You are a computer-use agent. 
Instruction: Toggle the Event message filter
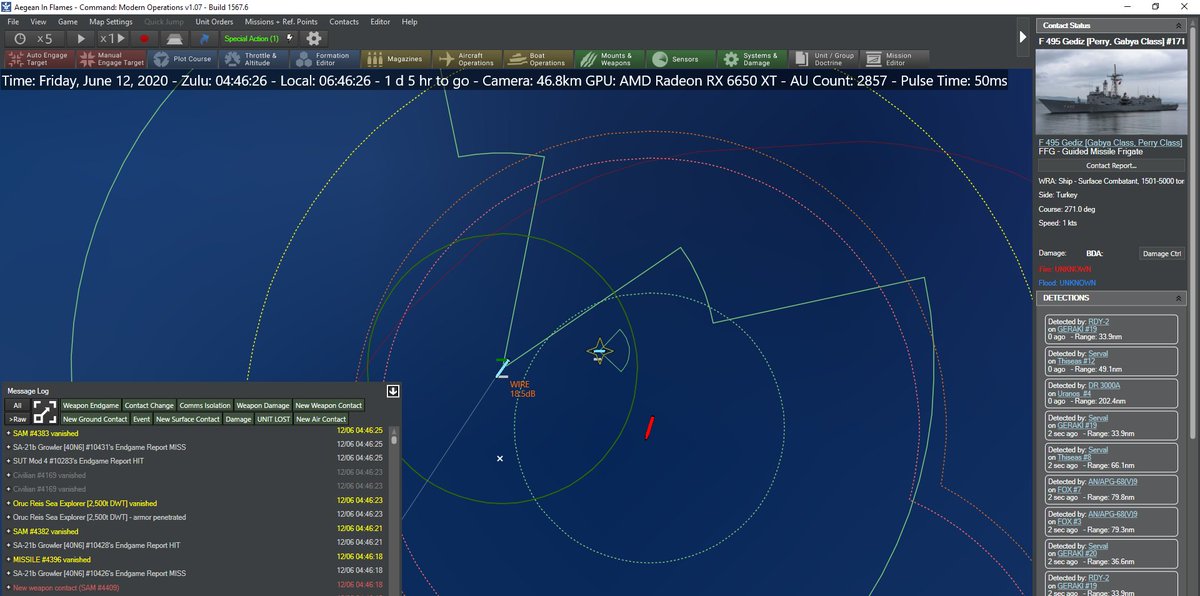tap(142, 419)
